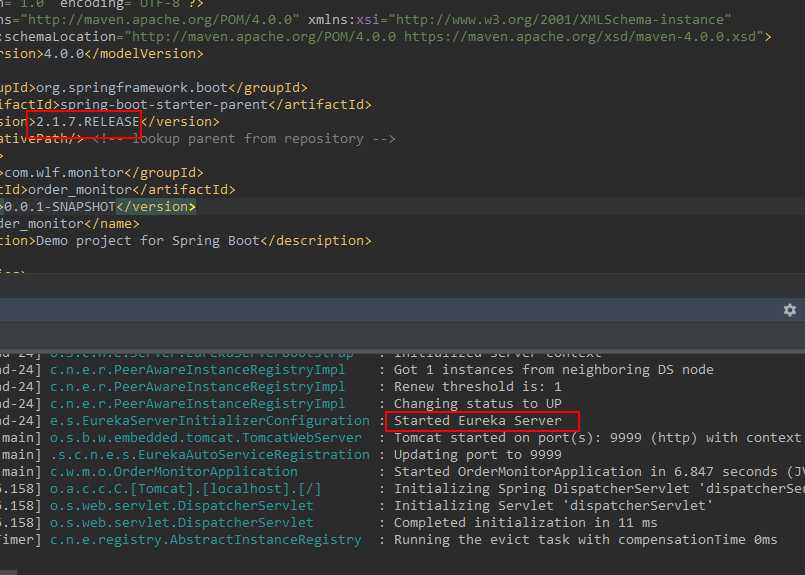
Task: Open the console settings gear icon
Action: tap(790, 310)
